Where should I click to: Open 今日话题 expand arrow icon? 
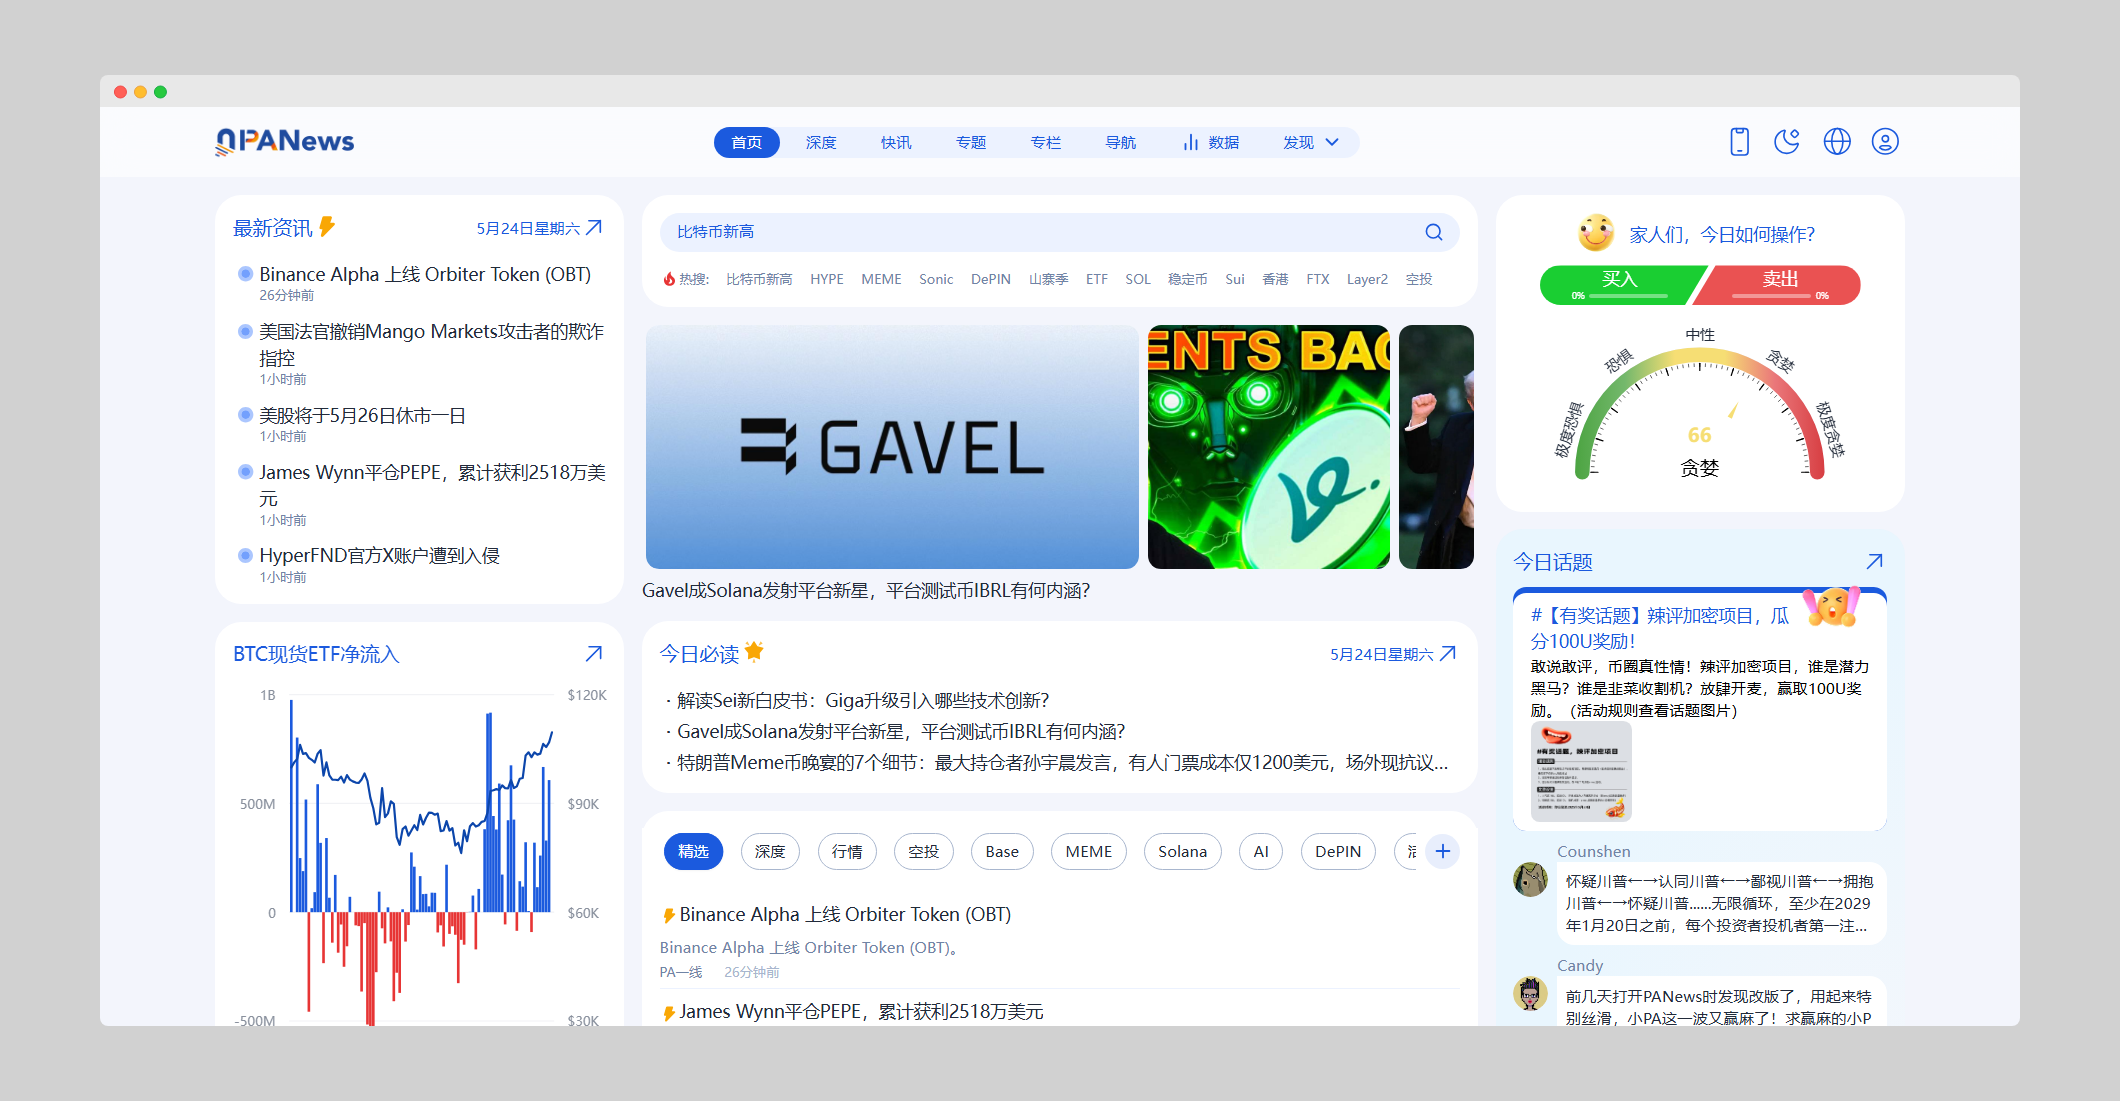(x=1874, y=562)
